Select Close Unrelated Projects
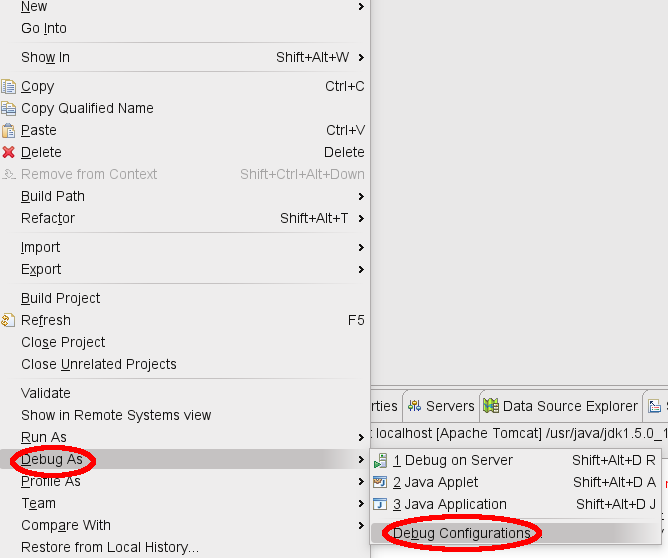Viewport: 671px width, 558px height. [x=99, y=365]
